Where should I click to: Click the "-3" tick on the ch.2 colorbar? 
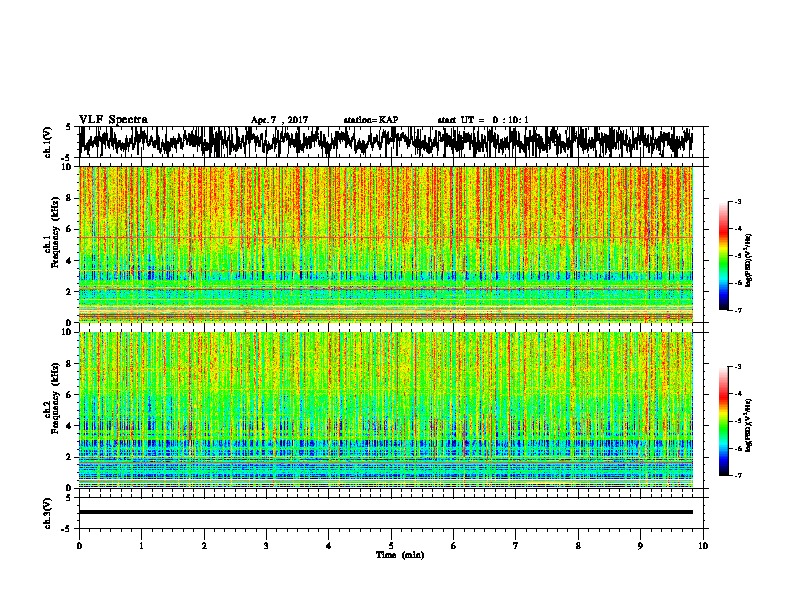coord(738,367)
